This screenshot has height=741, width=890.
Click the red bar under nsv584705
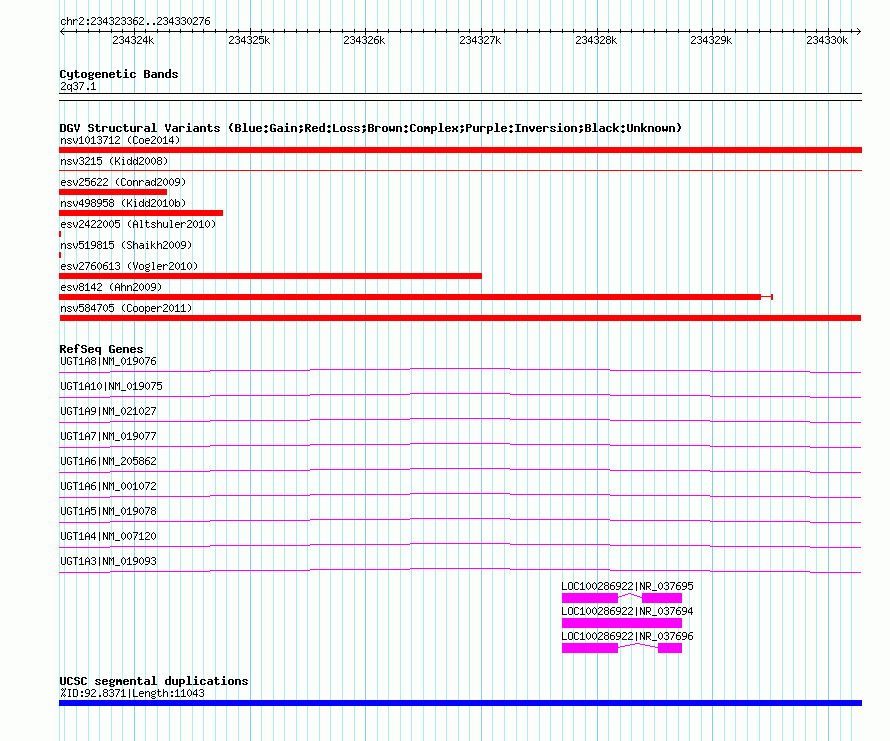click(460, 318)
